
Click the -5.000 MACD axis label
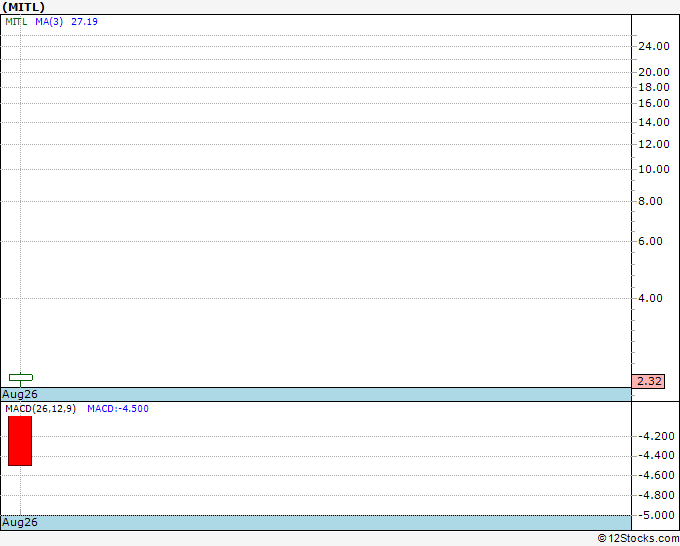tap(656, 515)
